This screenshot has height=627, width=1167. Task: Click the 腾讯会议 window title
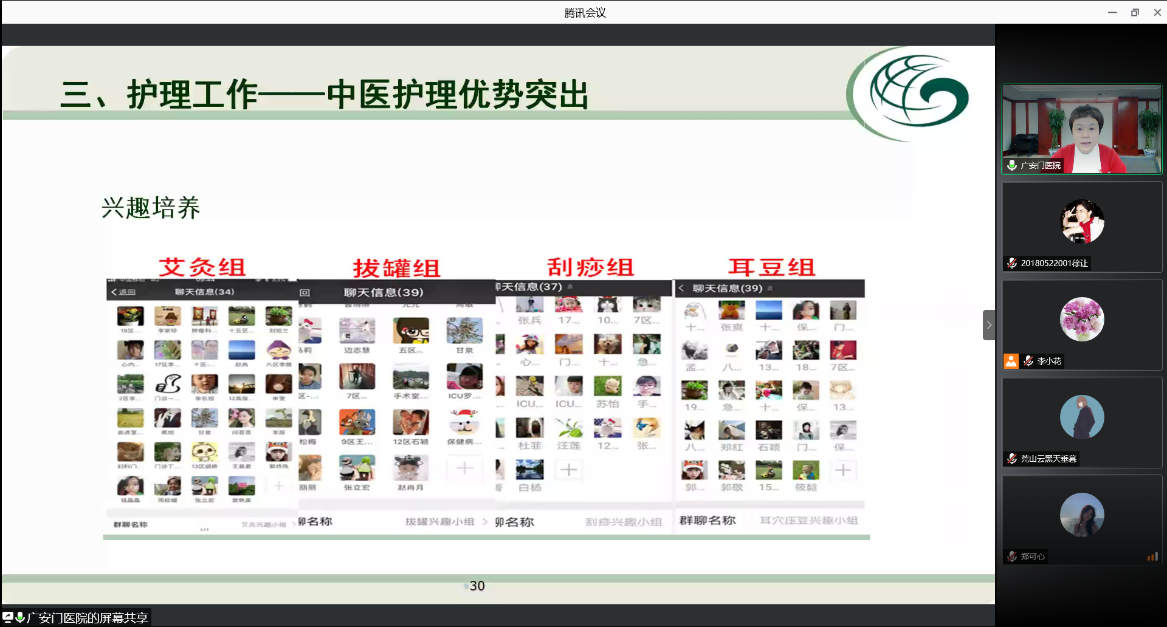click(585, 12)
